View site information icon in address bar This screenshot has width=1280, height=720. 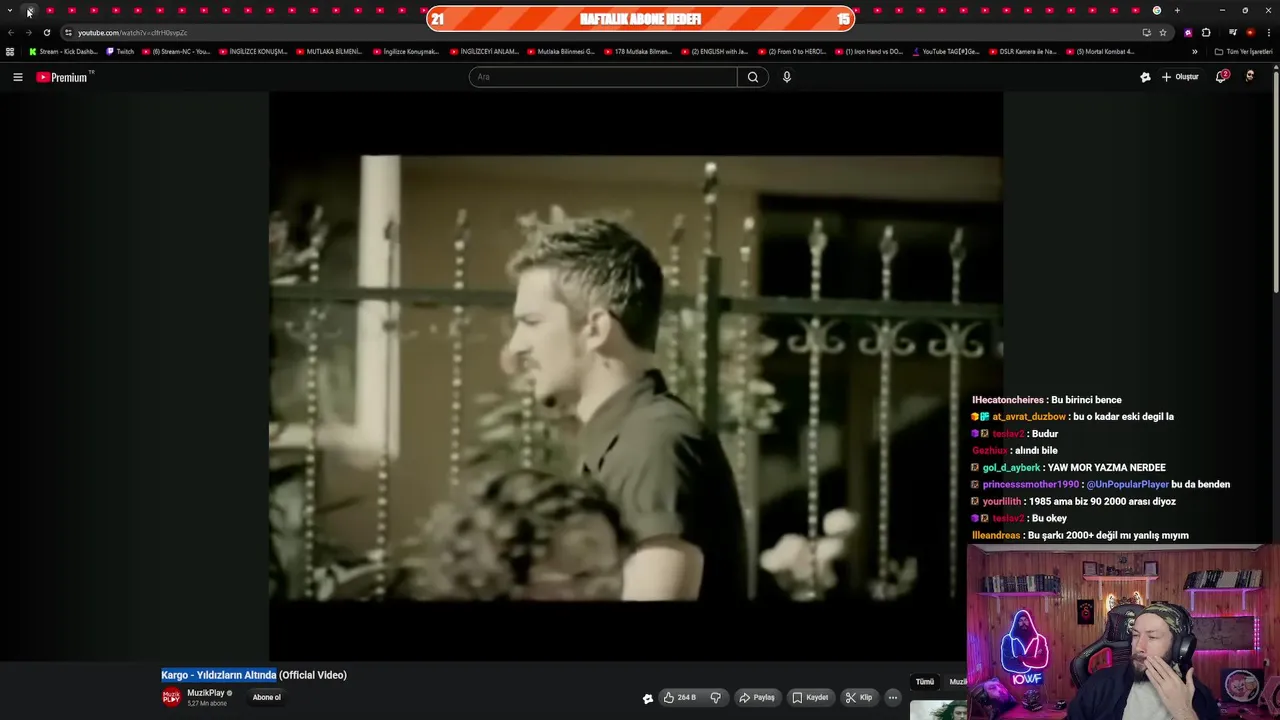pyautogui.click(x=68, y=32)
